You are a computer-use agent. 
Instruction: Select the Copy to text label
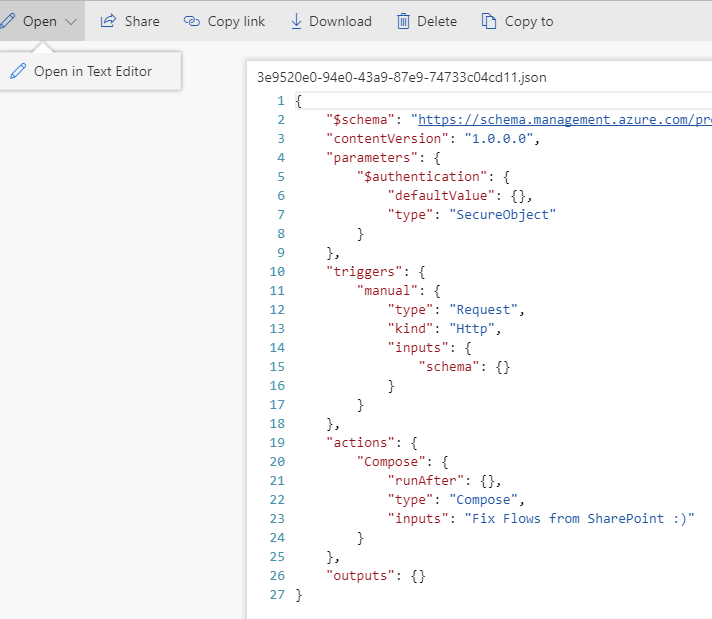529,21
